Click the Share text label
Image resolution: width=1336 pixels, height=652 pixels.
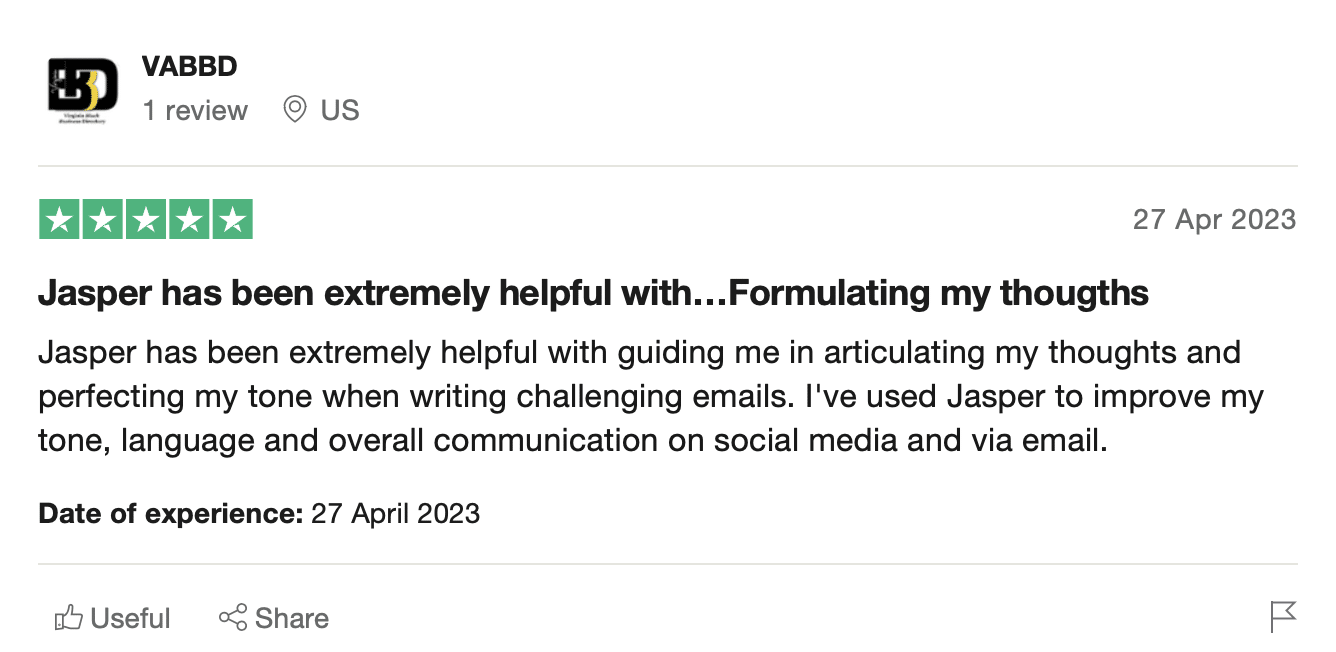pyautogui.click(x=292, y=618)
